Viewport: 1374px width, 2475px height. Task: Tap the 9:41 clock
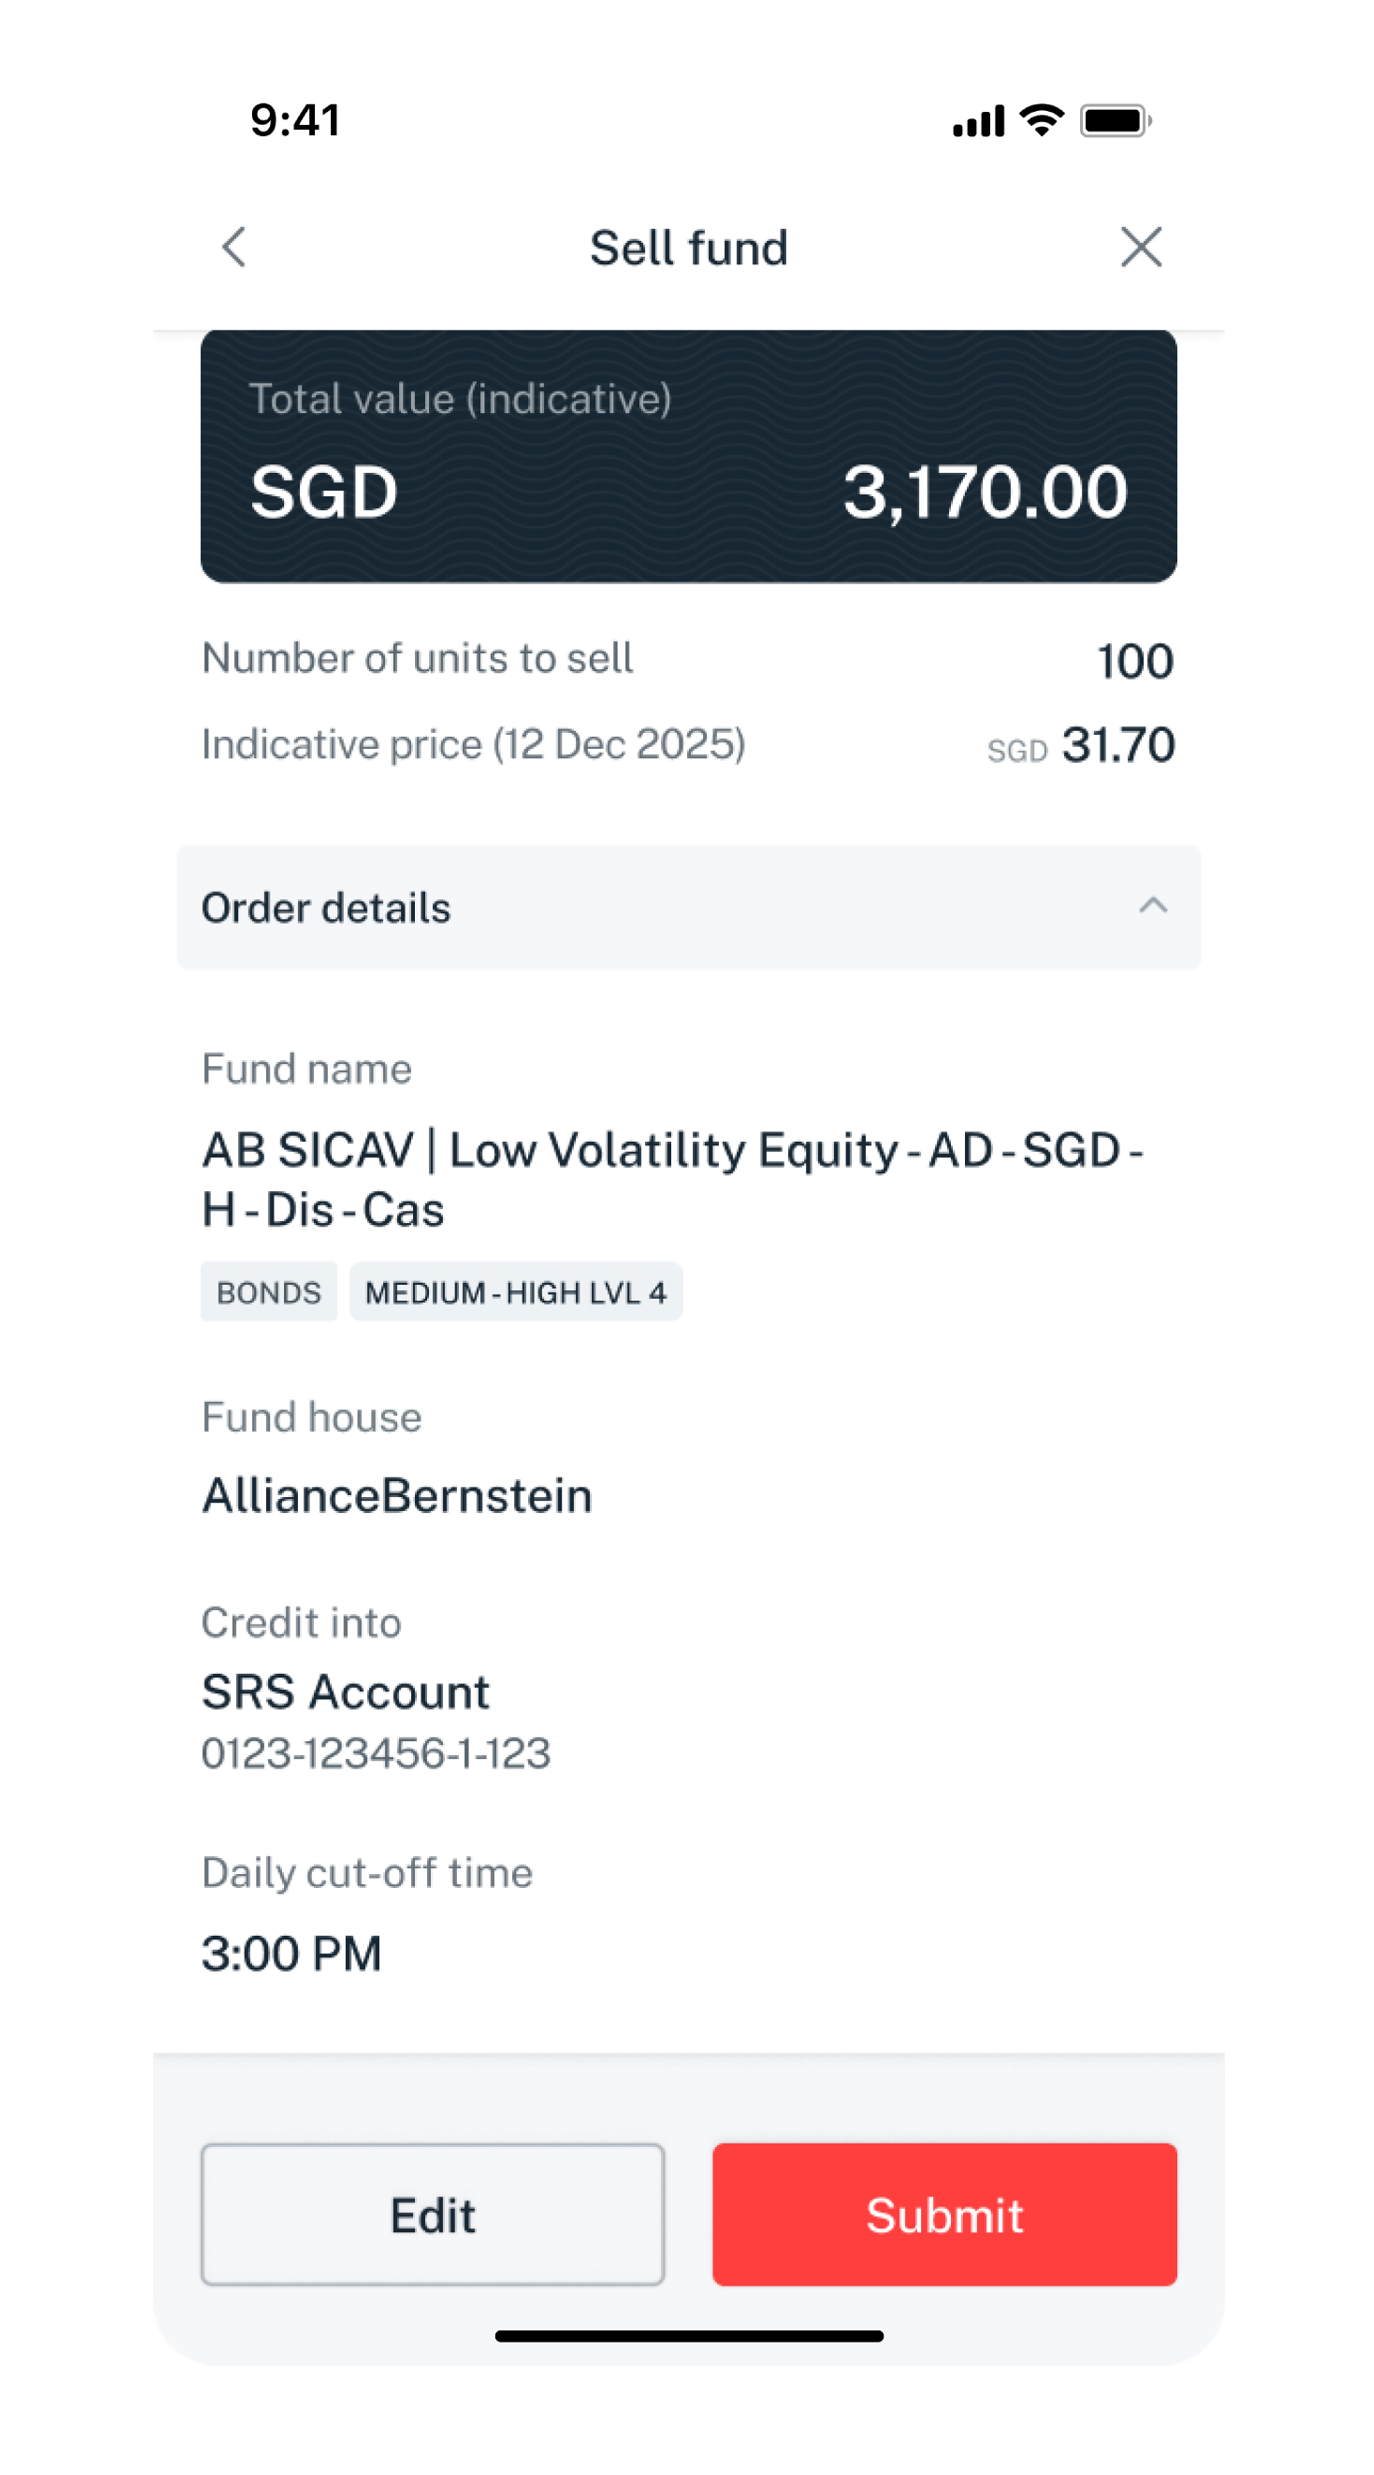pos(295,120)
